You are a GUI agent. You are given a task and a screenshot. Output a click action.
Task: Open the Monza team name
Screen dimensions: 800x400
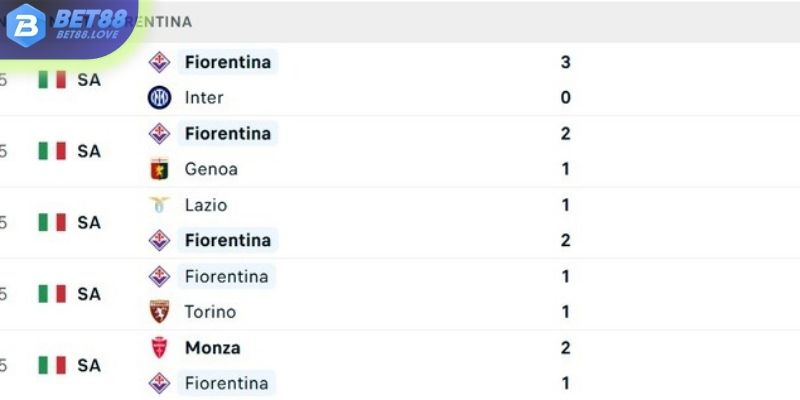(x=212, y=347)
